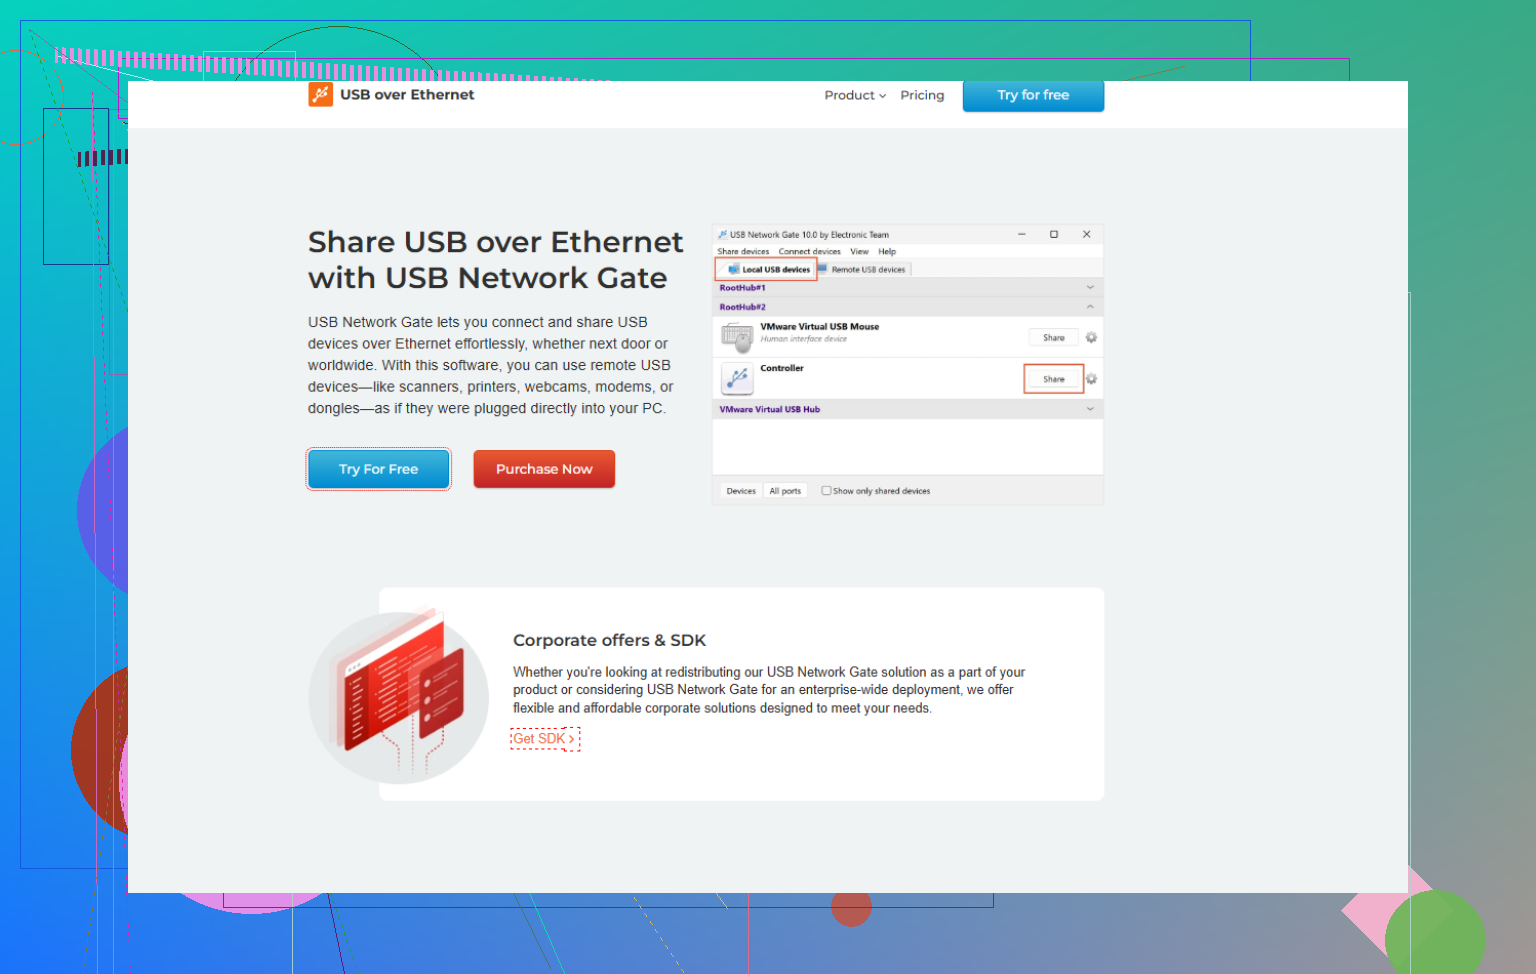
Task: Collapse the RootHub#2 section
Action: coord(1090,307)
